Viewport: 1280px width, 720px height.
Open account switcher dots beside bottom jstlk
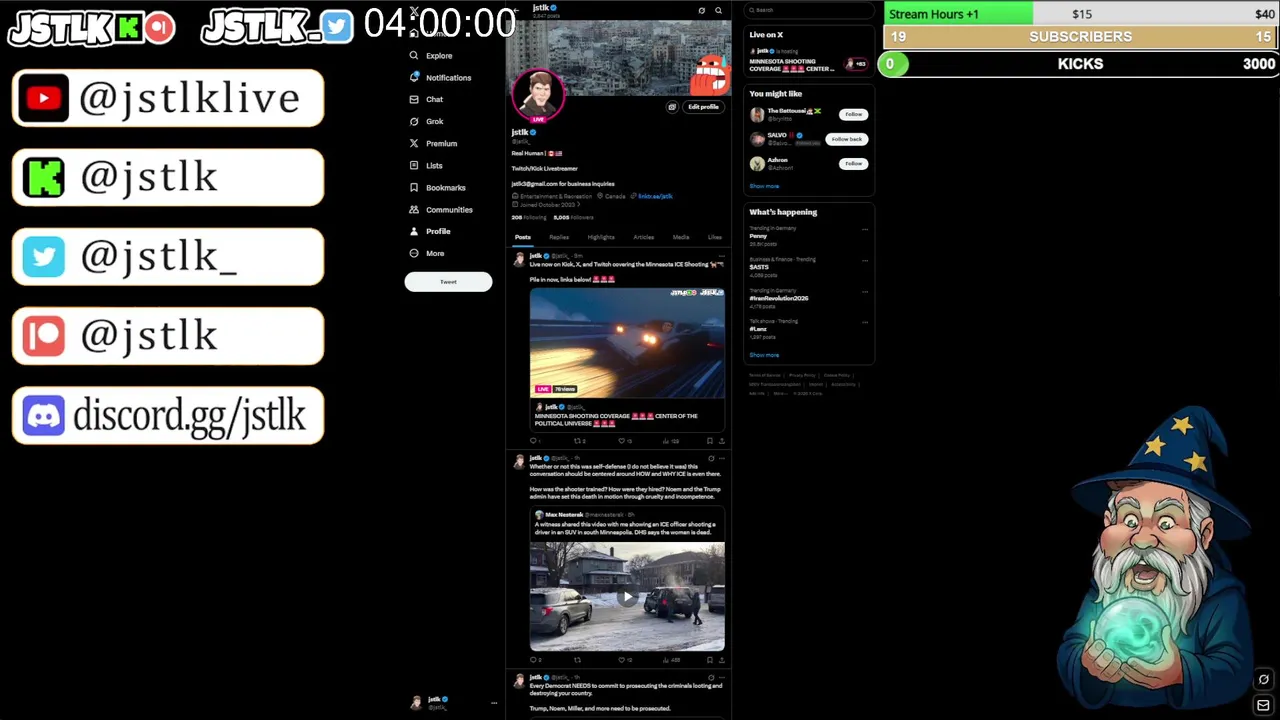[x=493, y=703]
